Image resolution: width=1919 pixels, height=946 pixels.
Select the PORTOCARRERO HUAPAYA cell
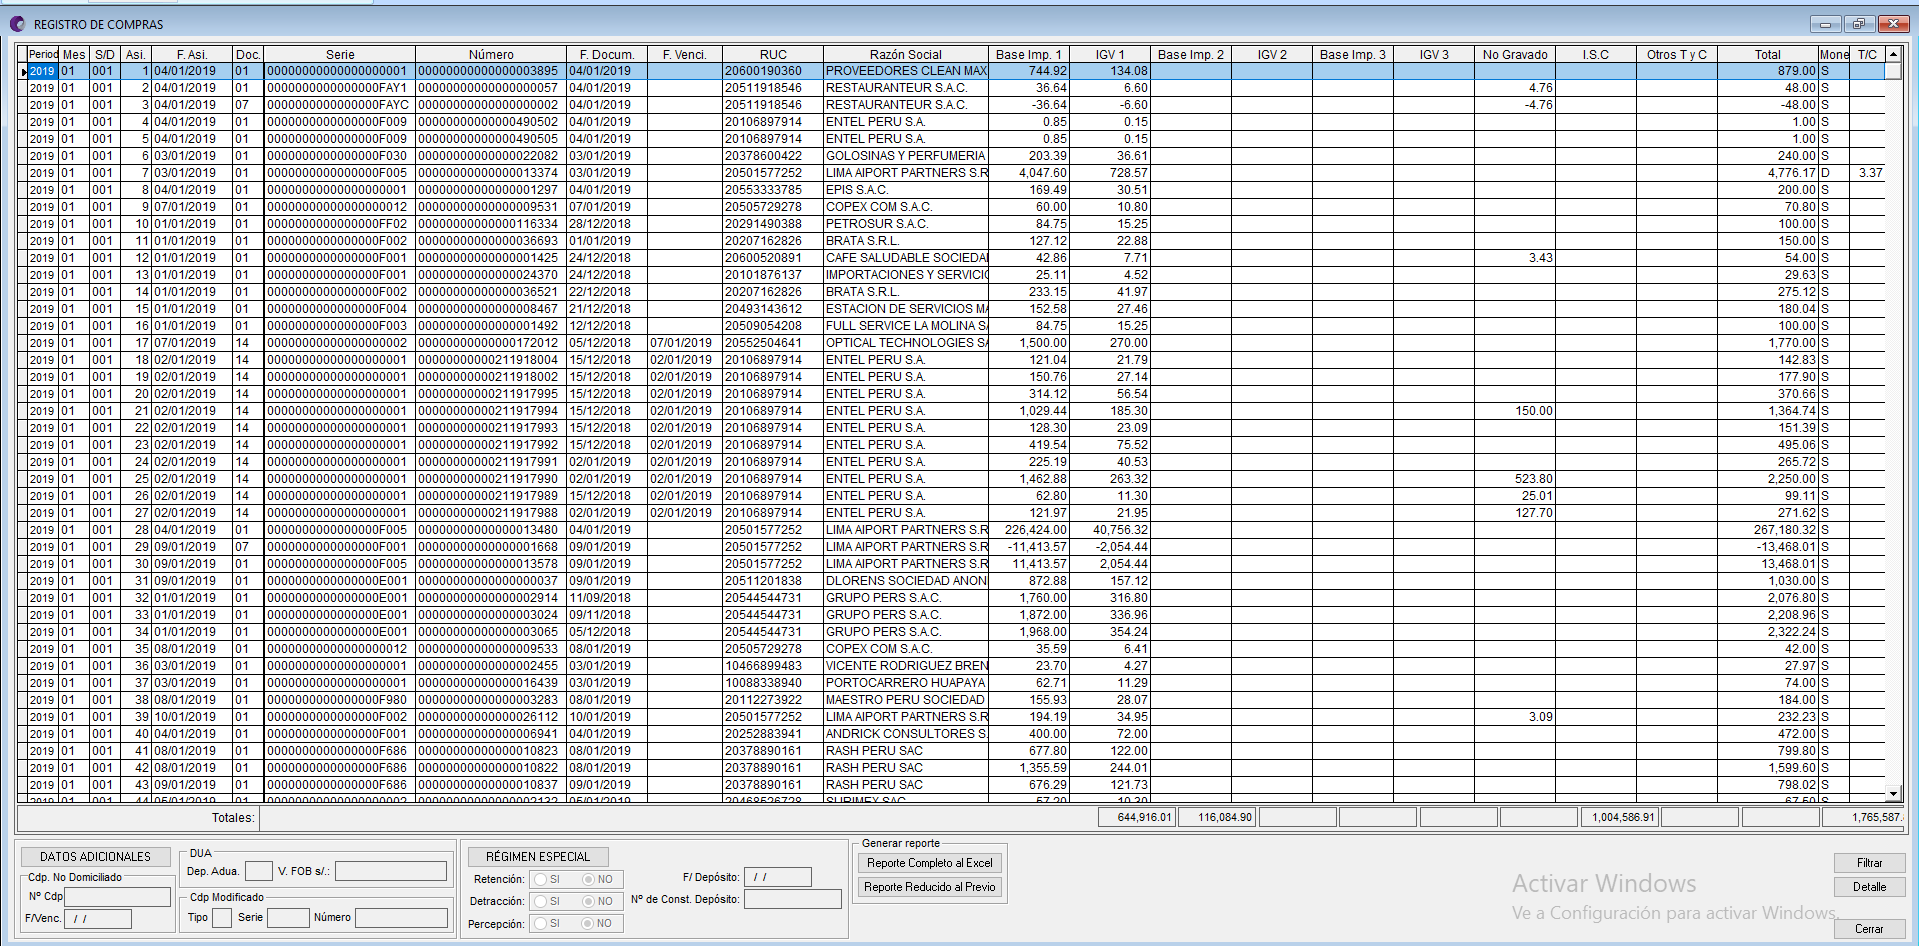pos(906,683)
